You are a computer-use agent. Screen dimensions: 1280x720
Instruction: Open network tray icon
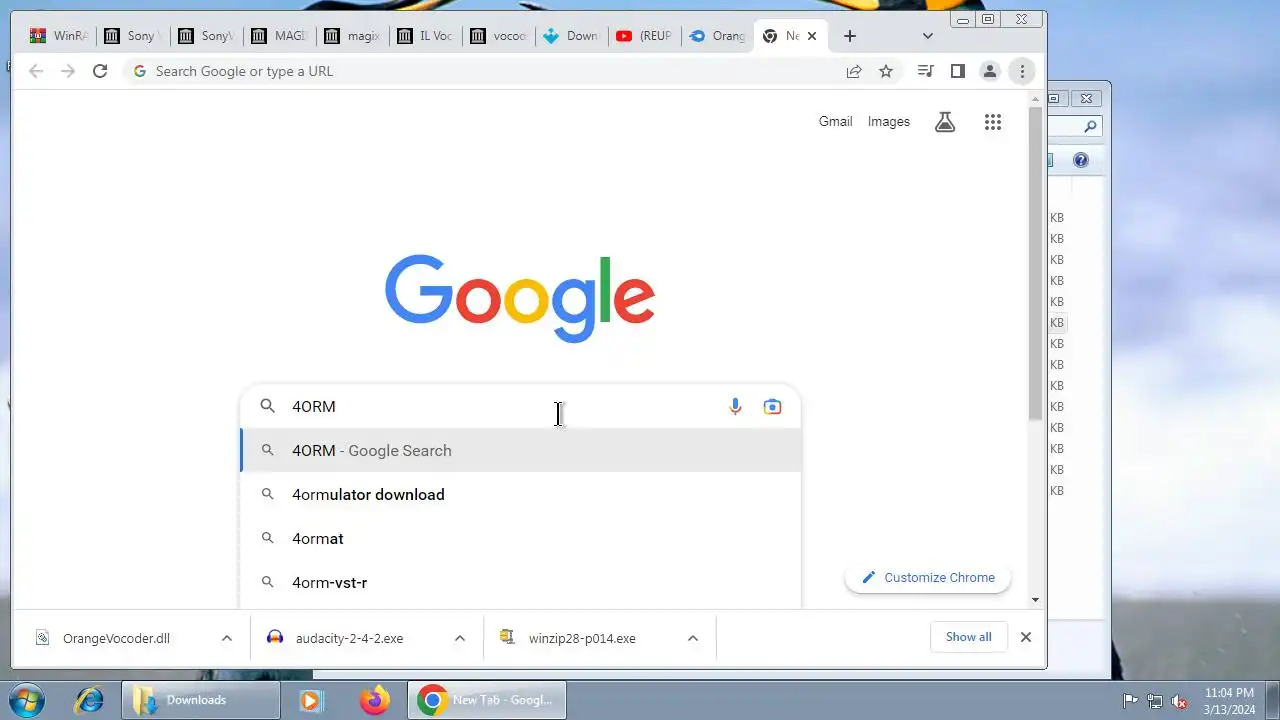1155,701
